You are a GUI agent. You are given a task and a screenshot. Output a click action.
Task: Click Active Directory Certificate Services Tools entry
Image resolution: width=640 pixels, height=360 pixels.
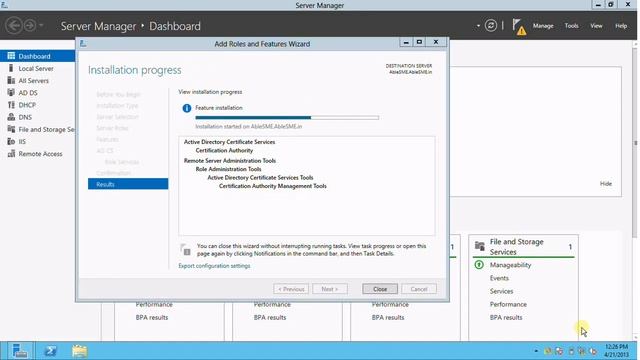[260, 178]
